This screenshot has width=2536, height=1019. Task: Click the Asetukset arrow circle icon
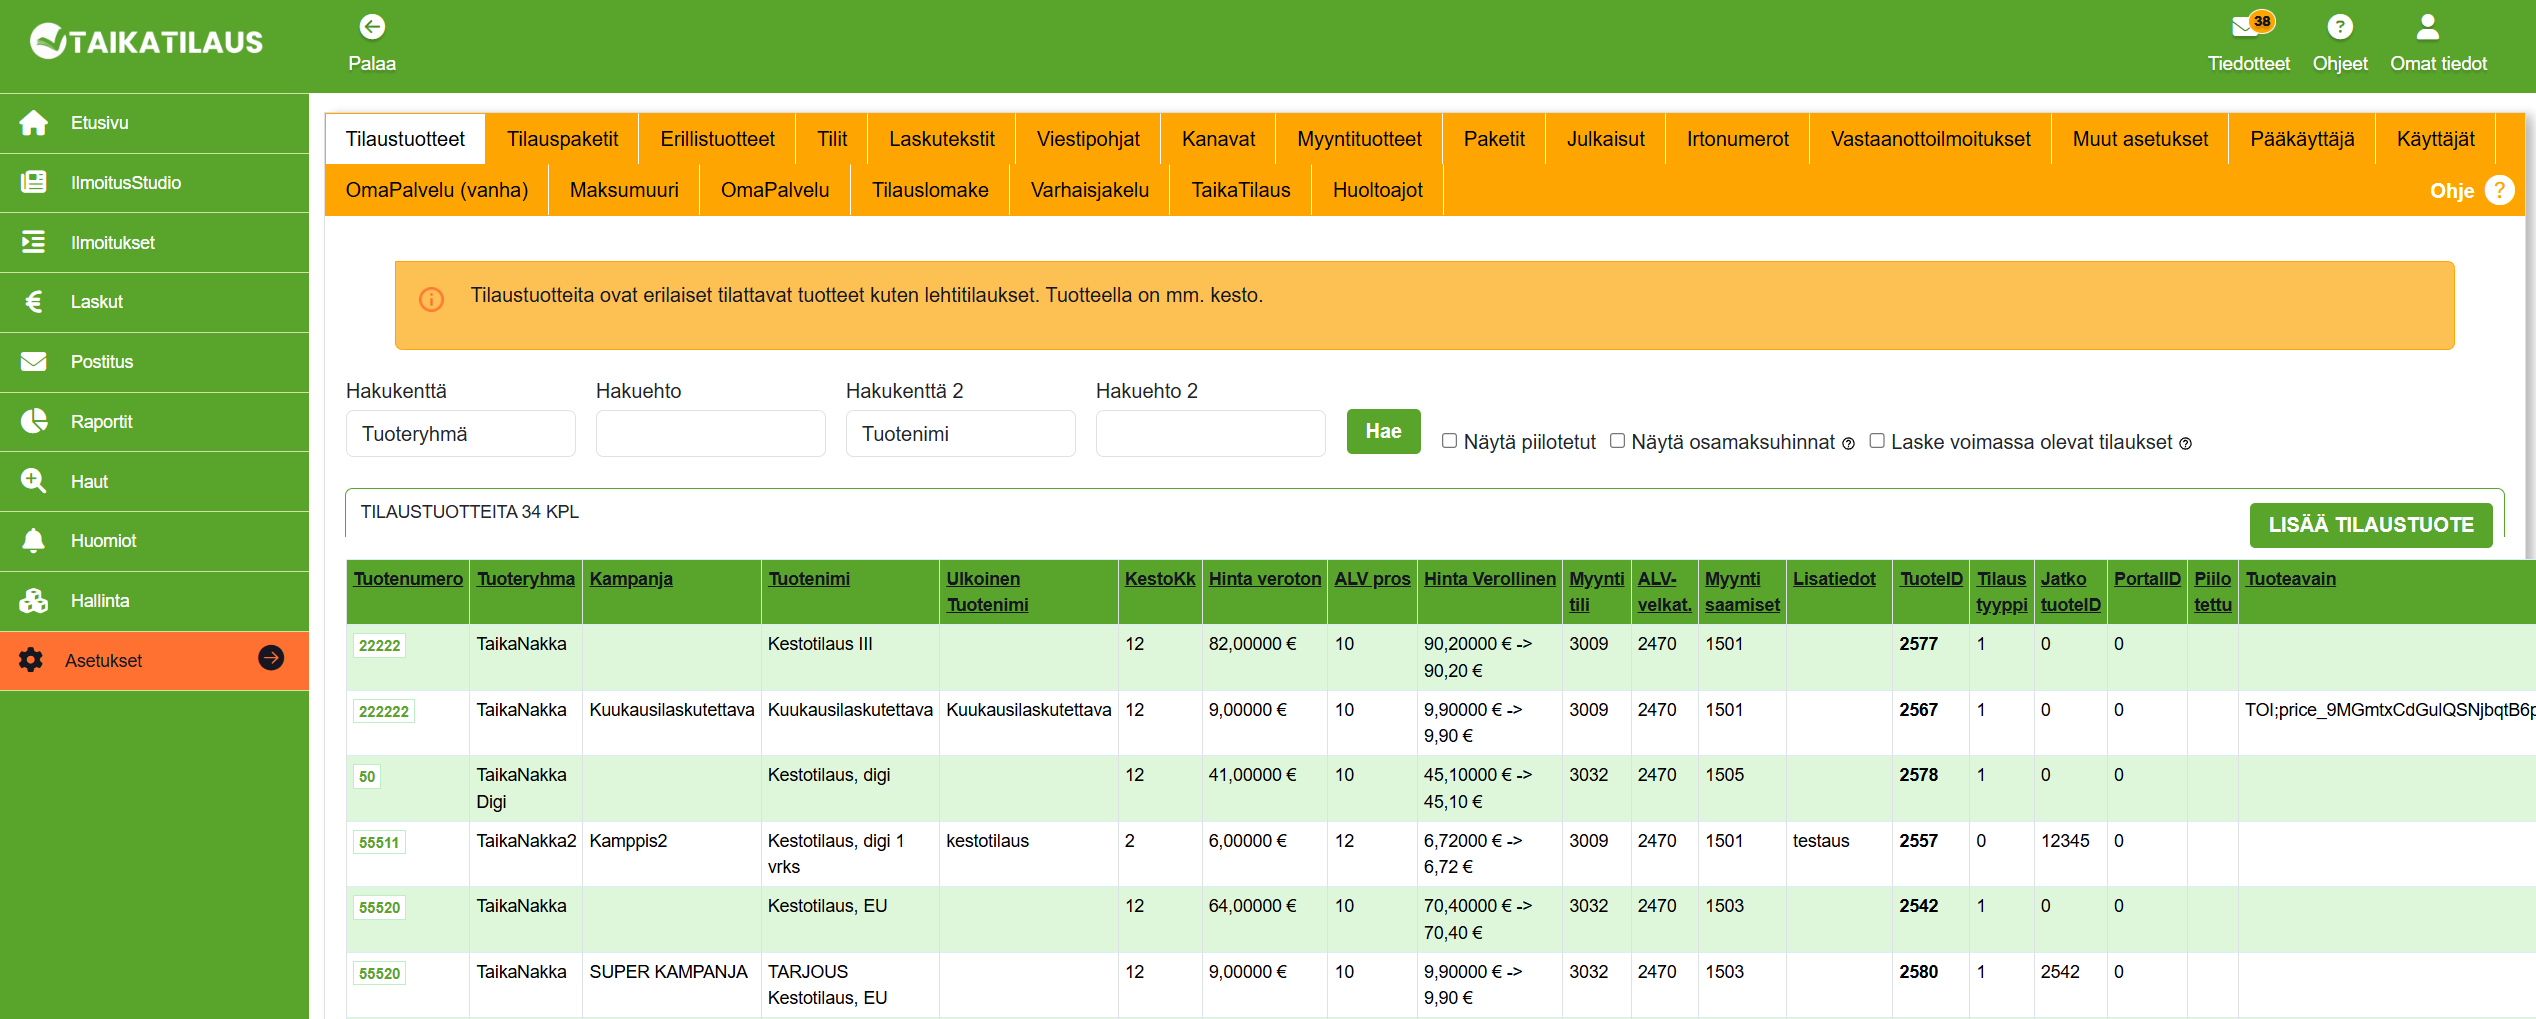click(x=271, y=658)
